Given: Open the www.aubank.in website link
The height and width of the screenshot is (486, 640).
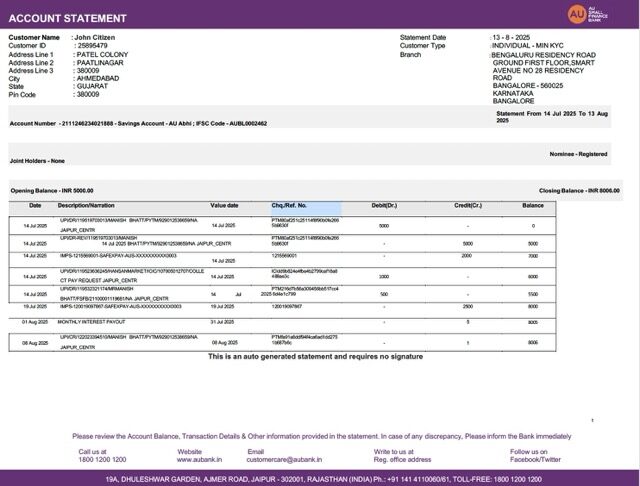Looking at the screenshot, I should (x=200, y=459).
